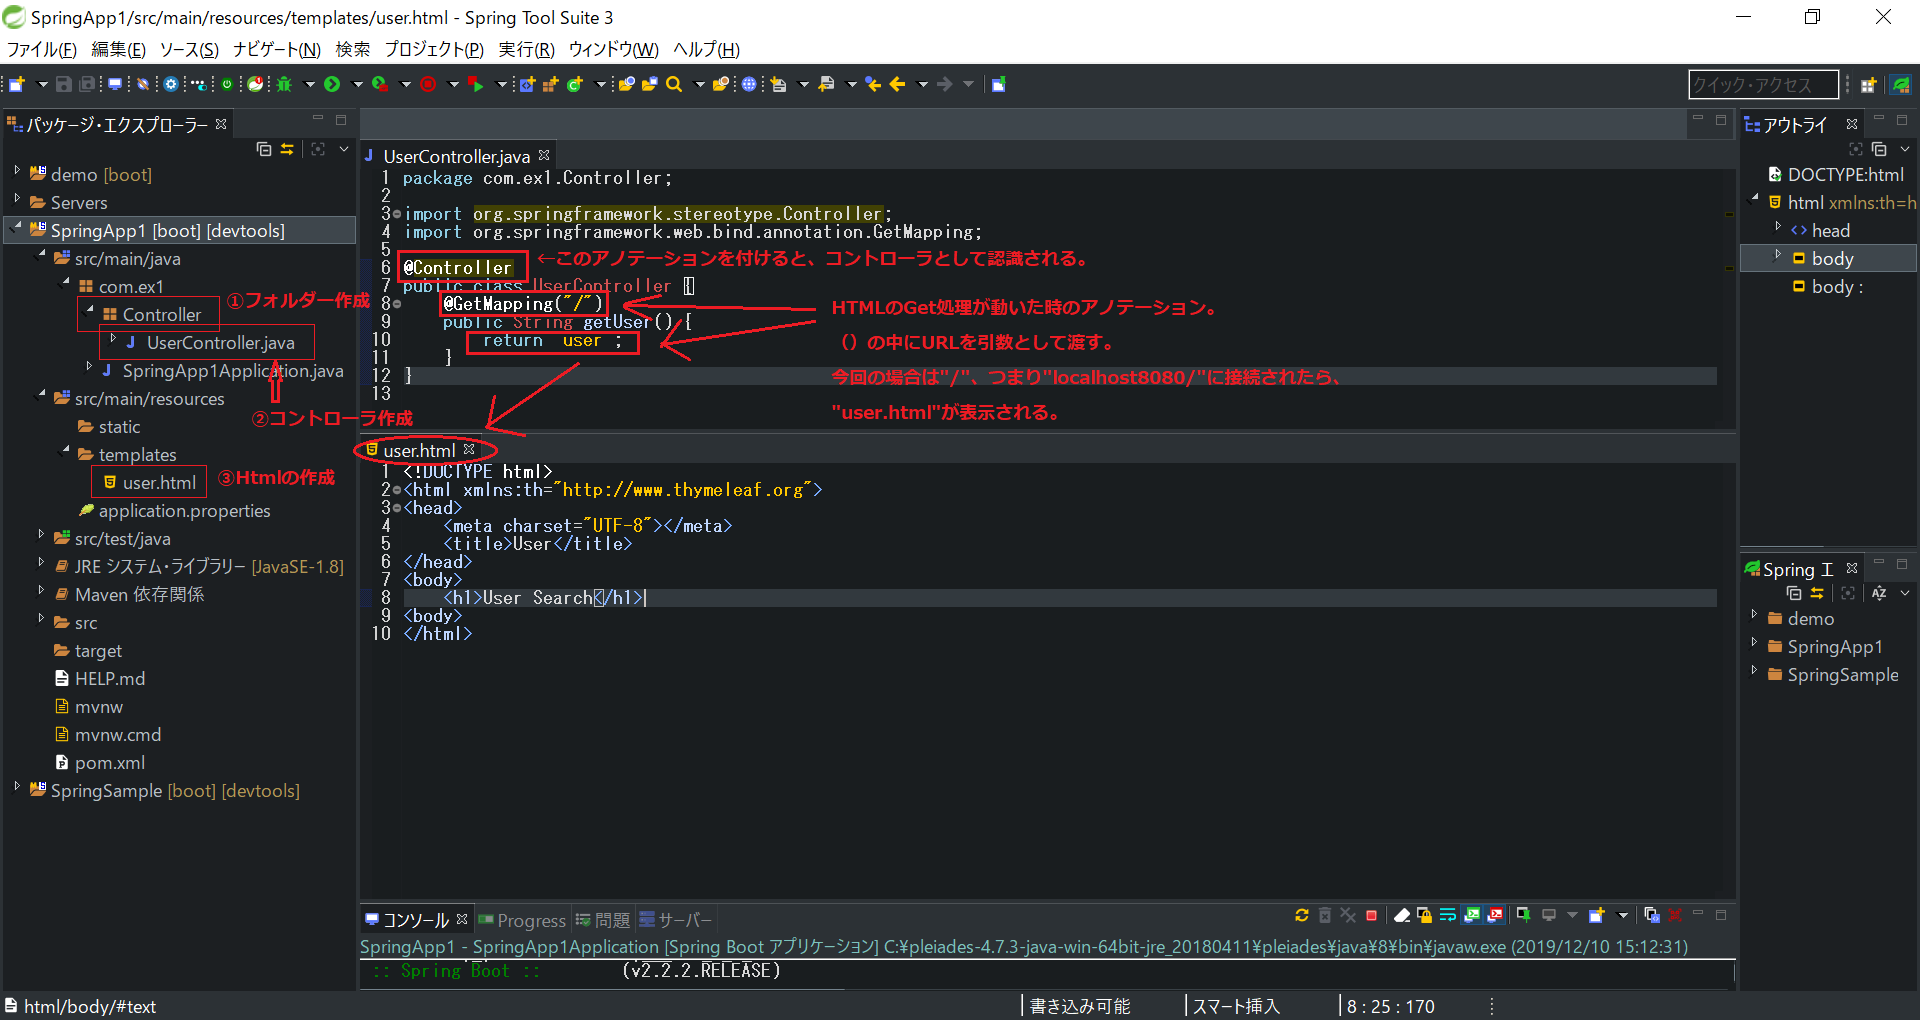This screenshot has width=1920, height=1020.
Task: Click the Quick Access search field
Action: pyautogui.click(x=1763, y=85)
